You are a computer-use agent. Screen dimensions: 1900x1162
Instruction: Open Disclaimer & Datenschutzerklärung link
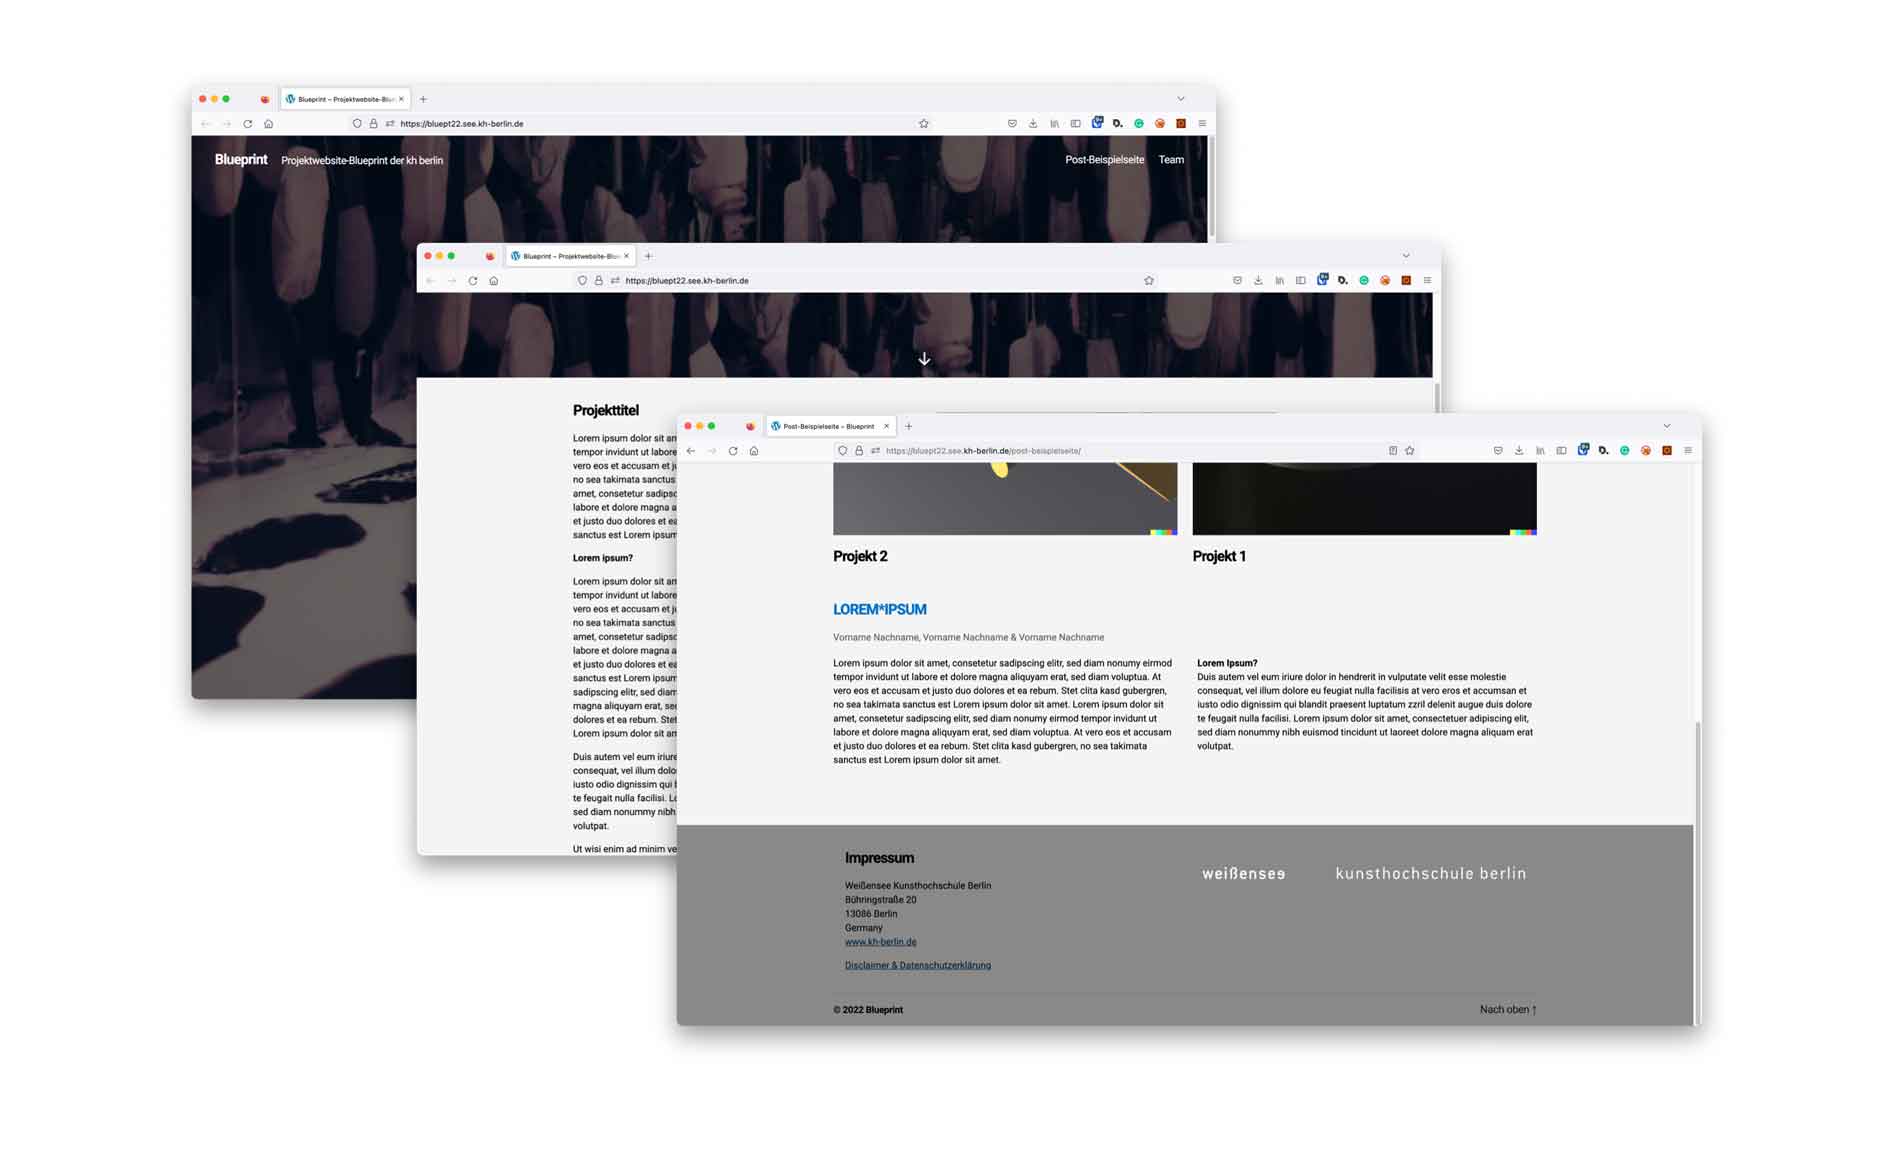(918, 966)
